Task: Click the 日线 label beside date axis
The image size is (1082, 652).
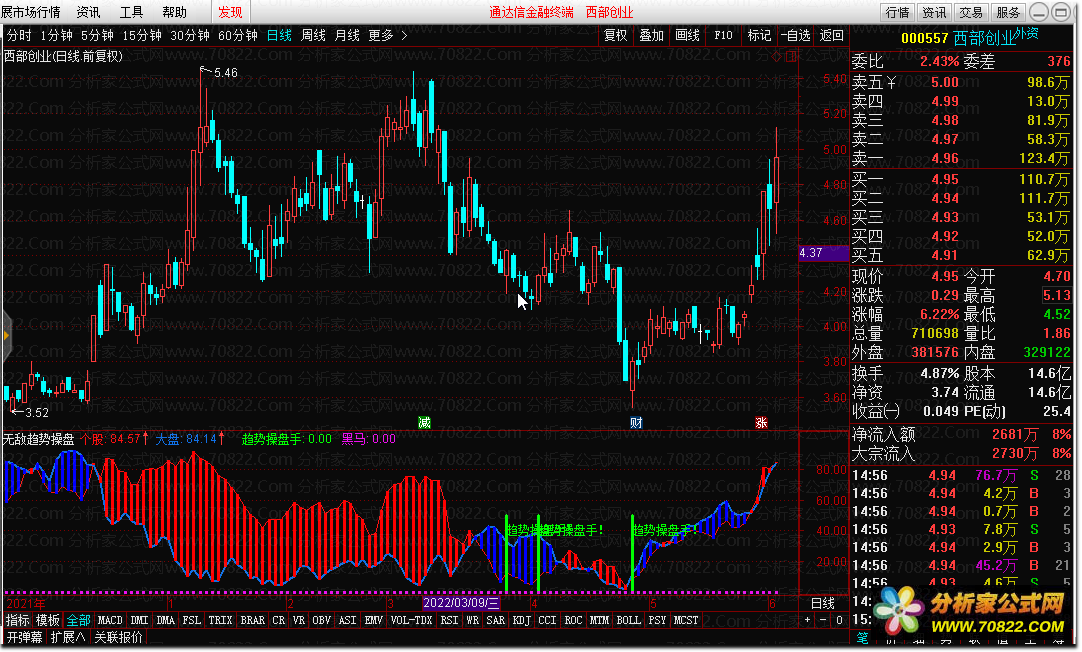Action: point(823,604)
